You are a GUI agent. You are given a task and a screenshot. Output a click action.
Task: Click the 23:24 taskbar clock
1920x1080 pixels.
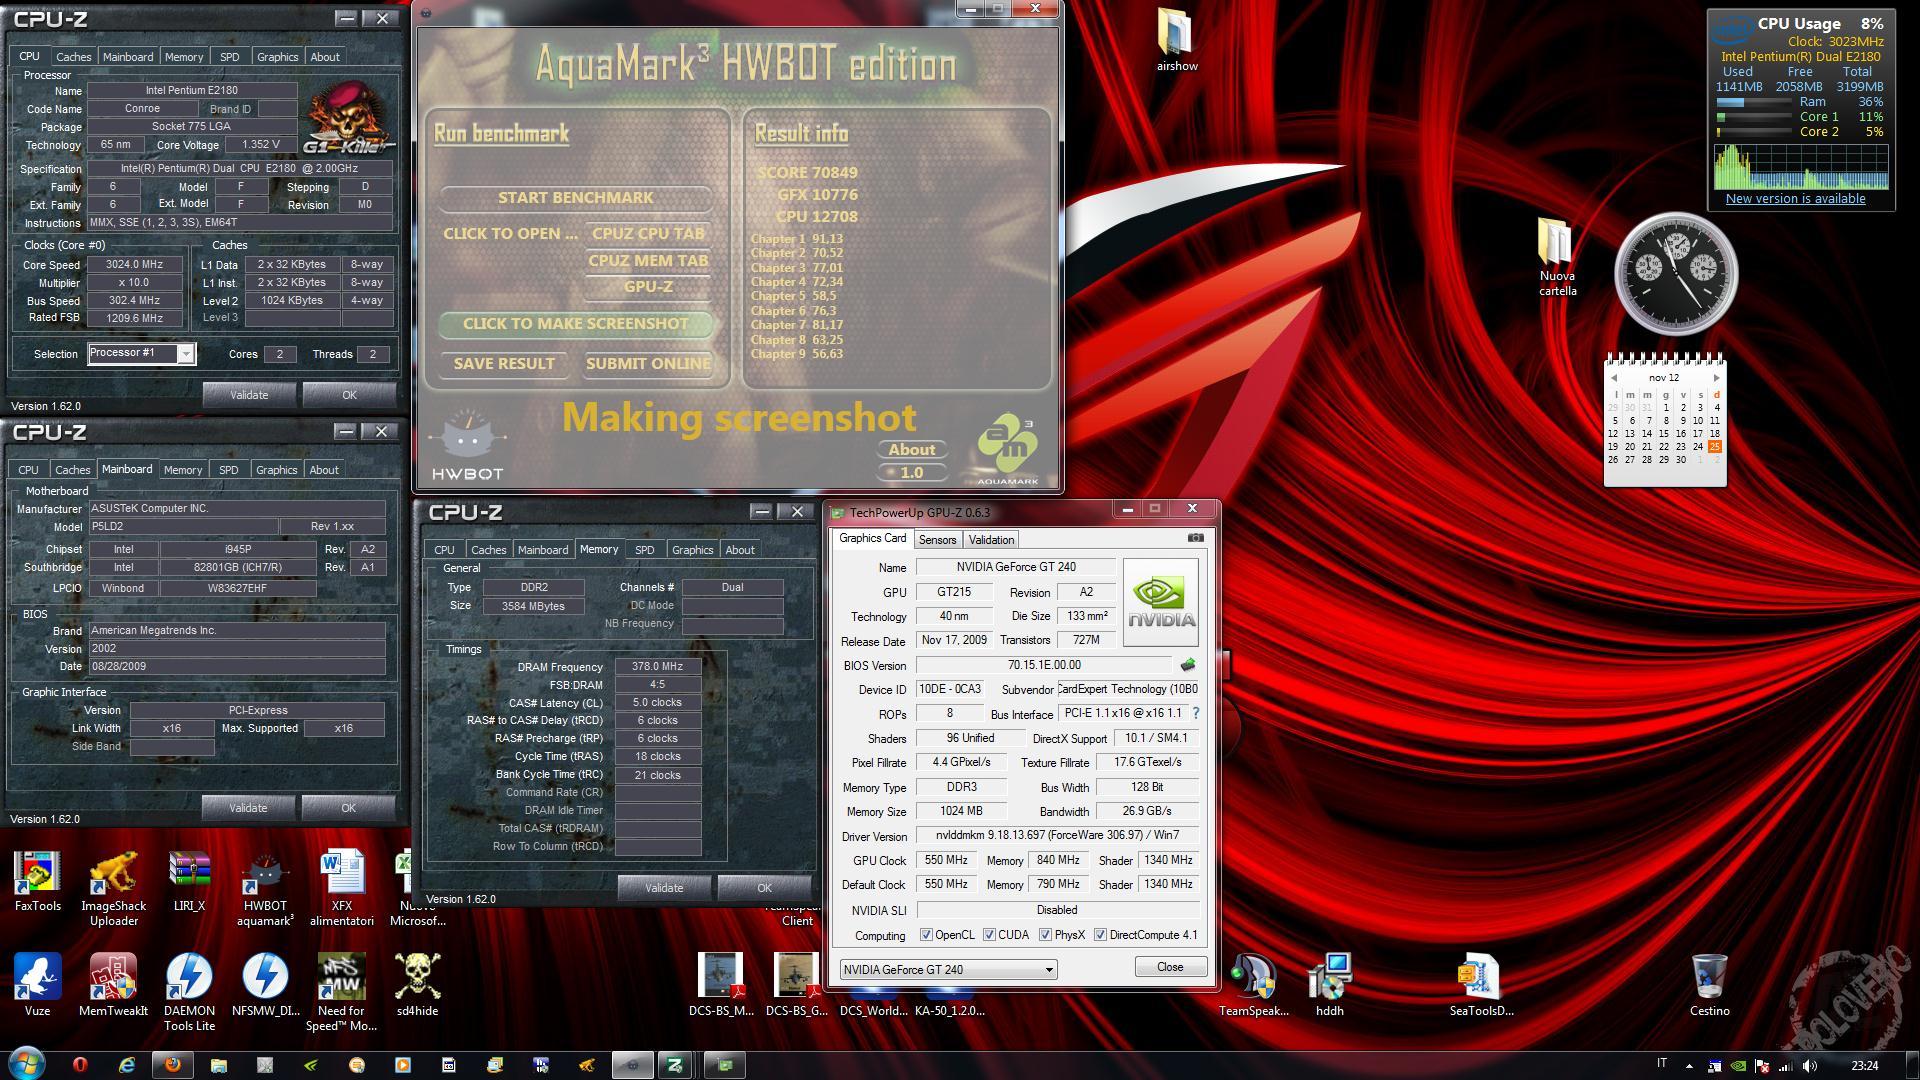pyautogui.click(x=1864, y=1066)
